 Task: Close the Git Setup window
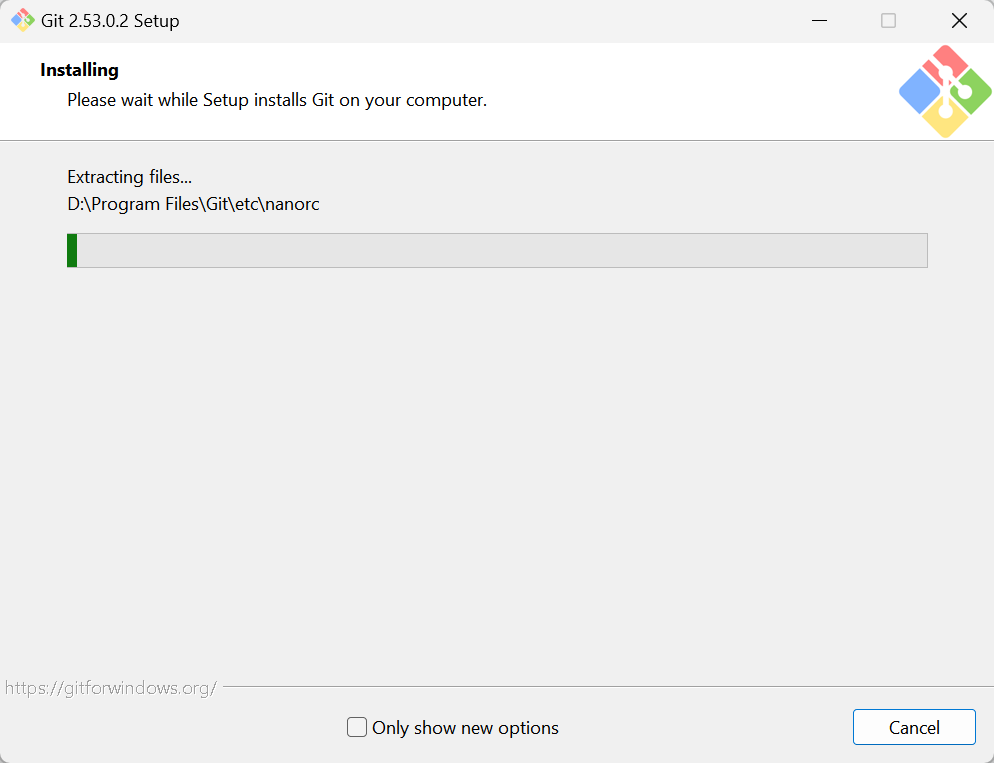coord(959,21)
